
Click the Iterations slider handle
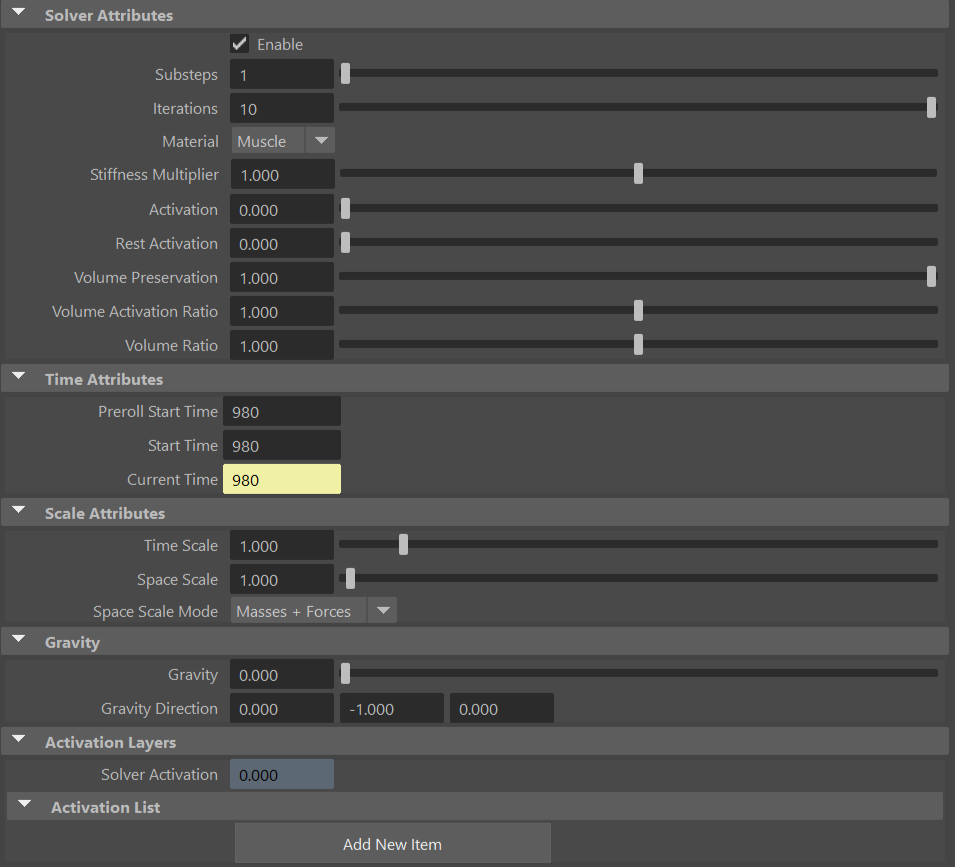(x=931, y=107)
